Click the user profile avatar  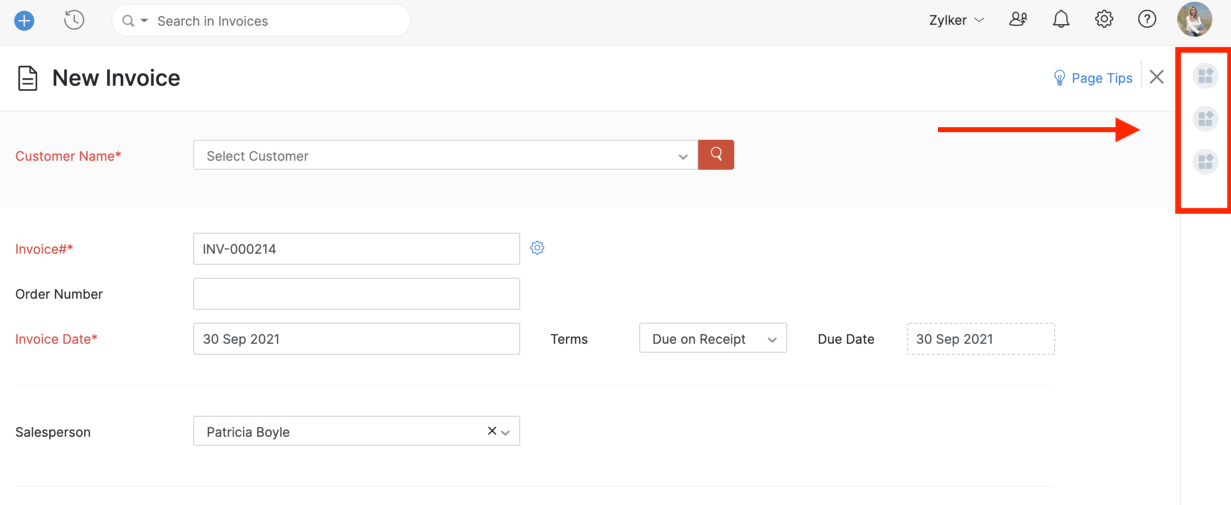1194,19
